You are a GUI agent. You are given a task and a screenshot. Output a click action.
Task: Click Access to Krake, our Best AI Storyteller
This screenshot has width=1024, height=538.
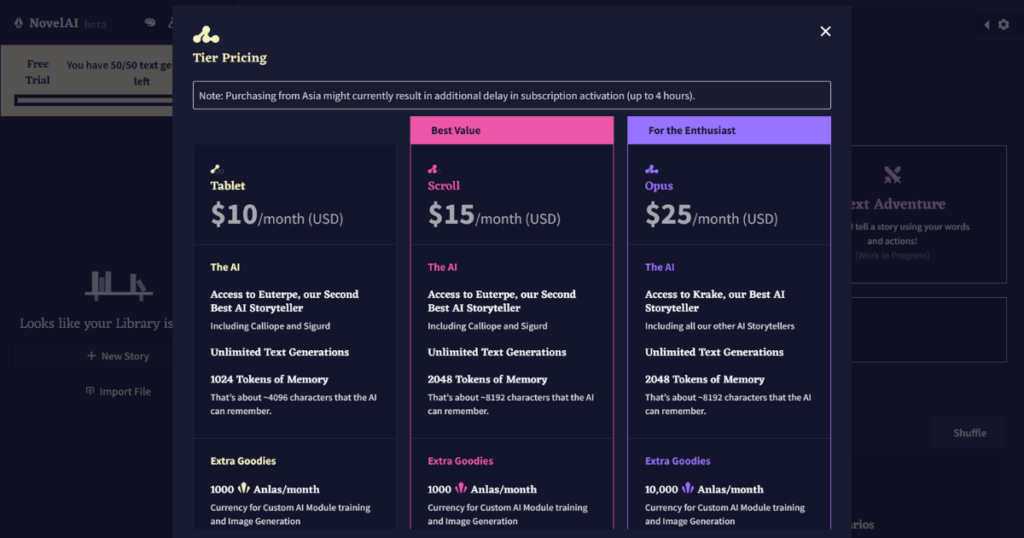[714, 301]
